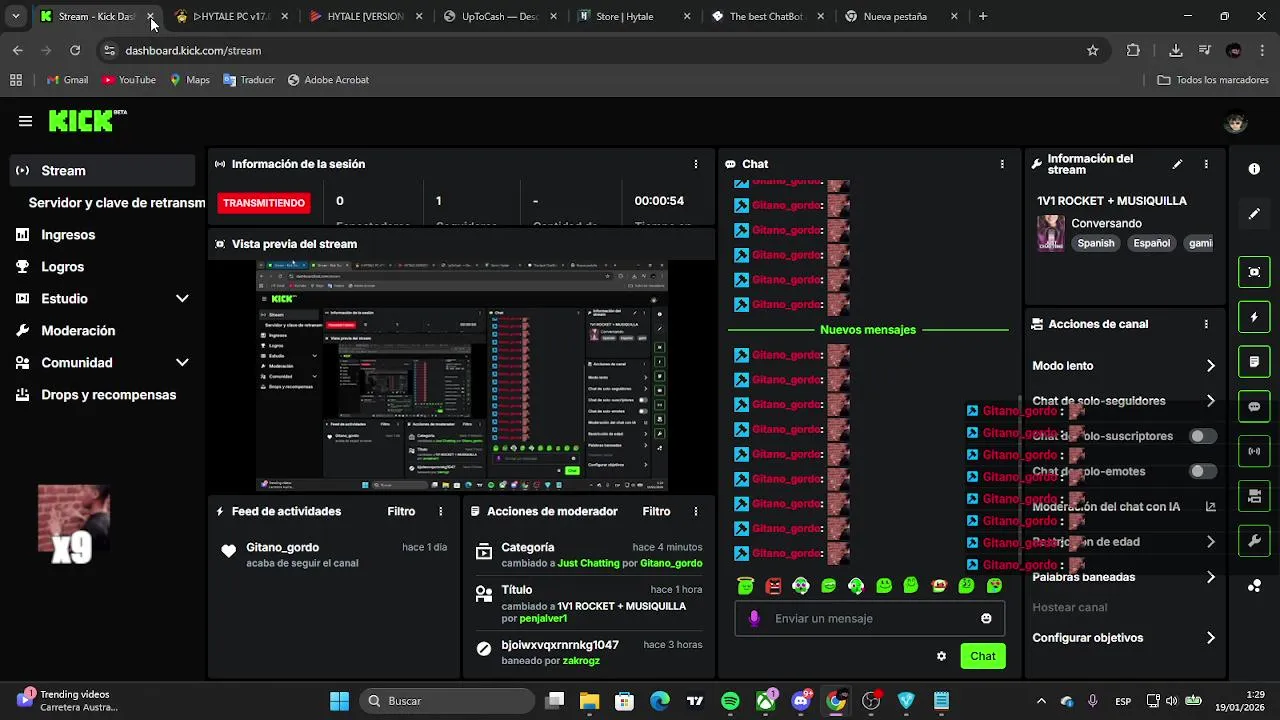Expand the Comunidad sidebar section
The width and height of the screenshot is (1280, 720).
click(x=182, y=363)
